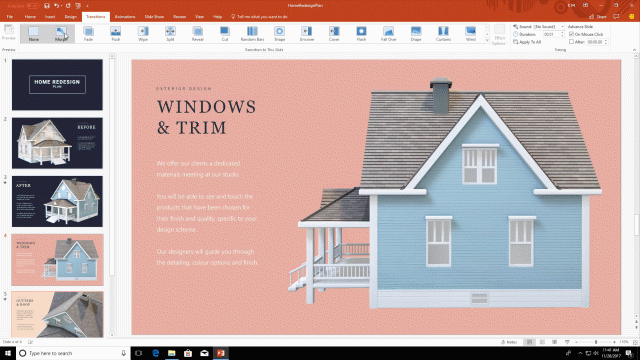Open the comments pane icon
Screen dimensions: 640x360
(616, 17)
